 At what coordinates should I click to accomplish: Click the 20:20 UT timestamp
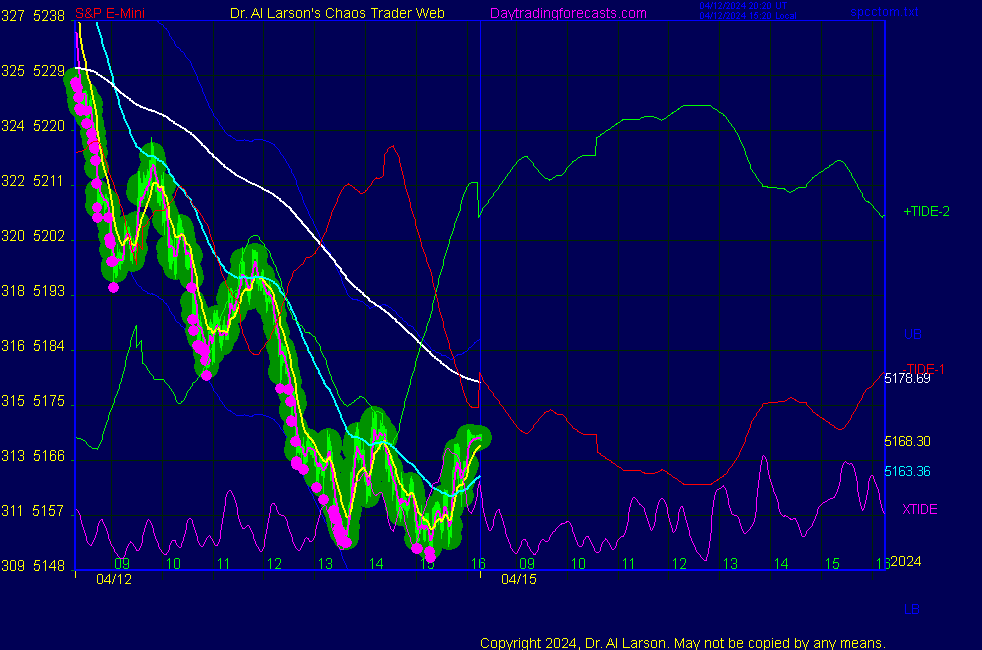pos(743,6)
